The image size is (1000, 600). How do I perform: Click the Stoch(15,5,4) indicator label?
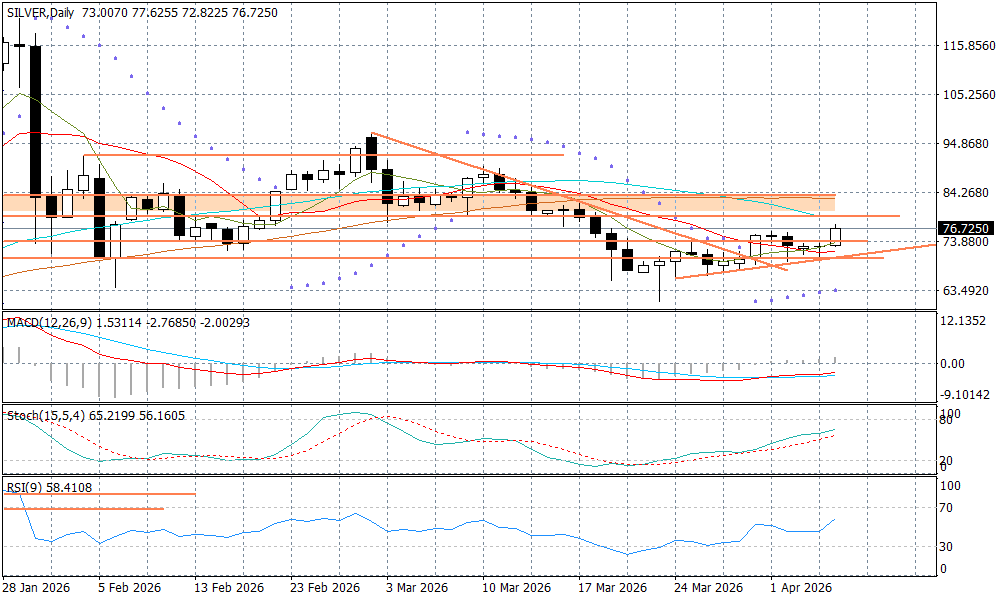point(54,415)
